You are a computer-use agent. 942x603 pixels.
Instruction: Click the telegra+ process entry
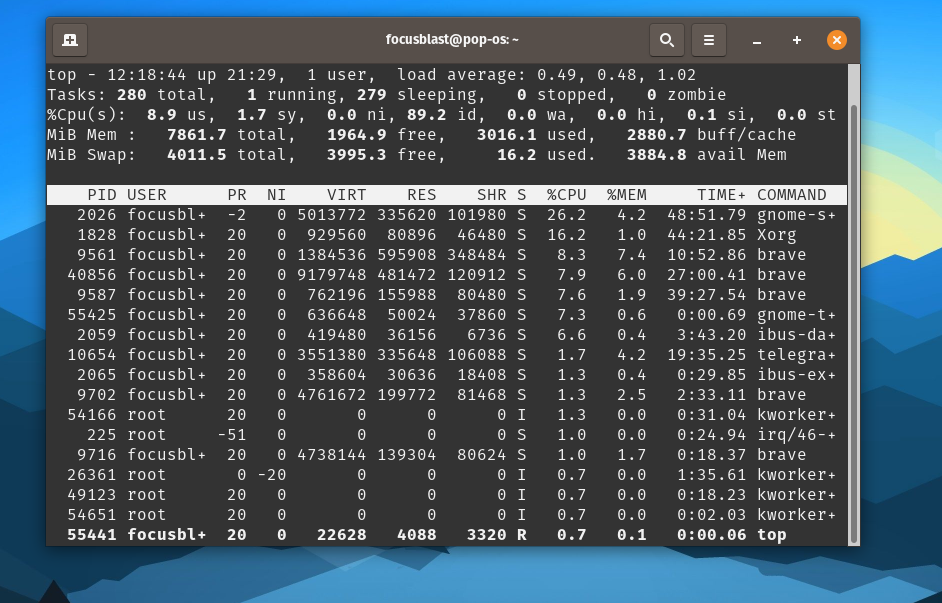click(x=795, y=355)
